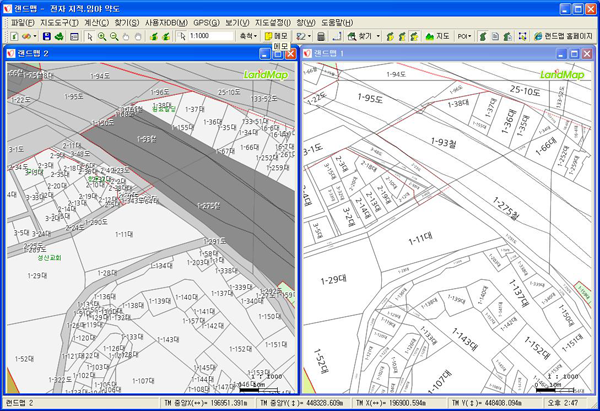Click the middle yellow-green map icon

(x=402, y=36)
